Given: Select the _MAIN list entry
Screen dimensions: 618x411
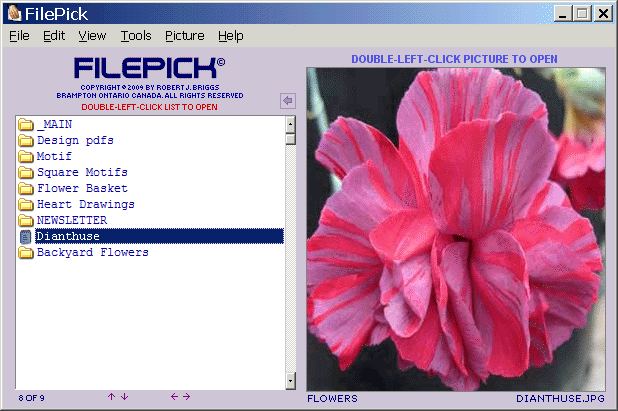Looking at the screenshot, I should pyautogui.click(x=54, y=125).
